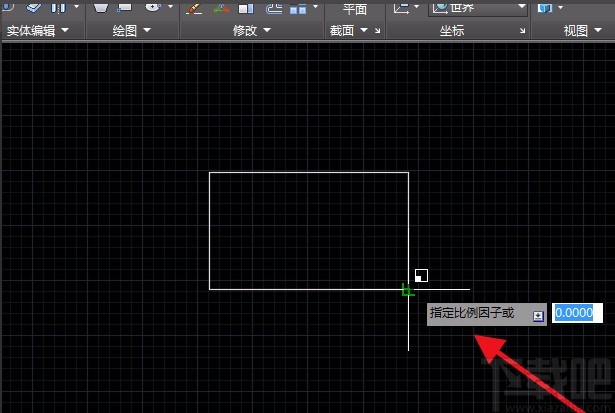
Task: Click the UCS icon in the coordinates panel
Action: [401, 8]
